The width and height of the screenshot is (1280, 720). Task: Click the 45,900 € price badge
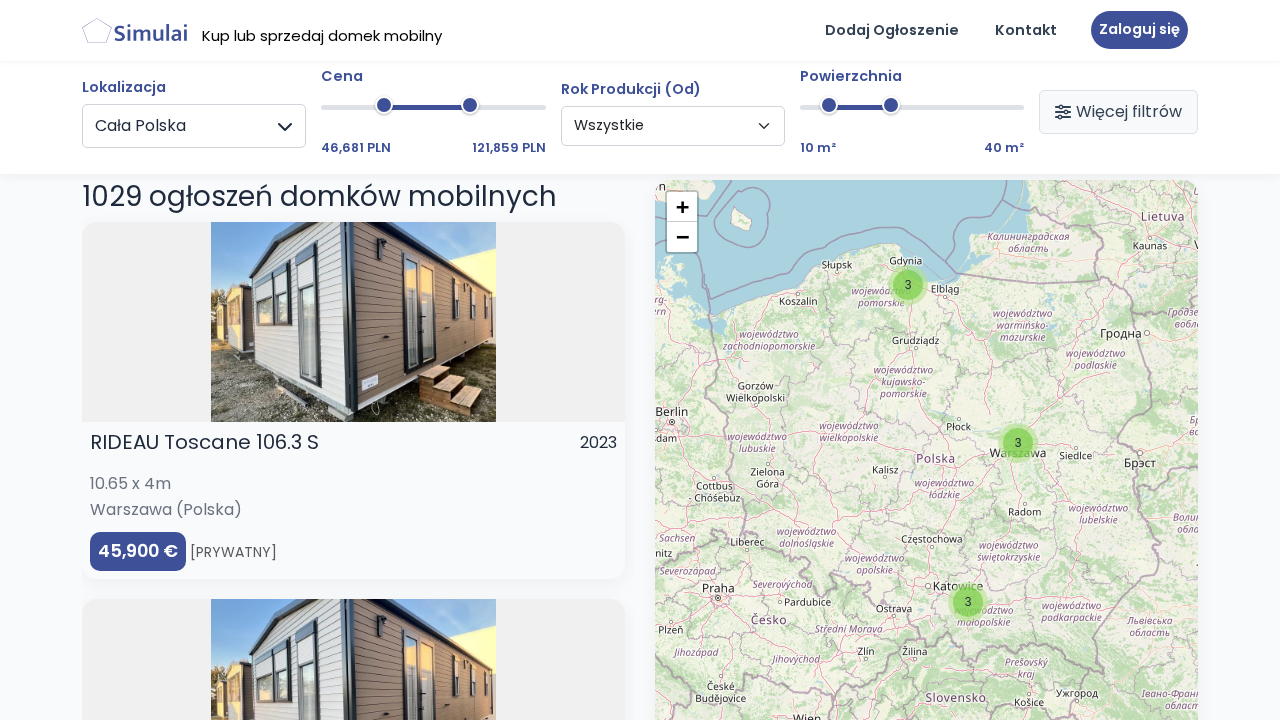(x=138, y=551)
